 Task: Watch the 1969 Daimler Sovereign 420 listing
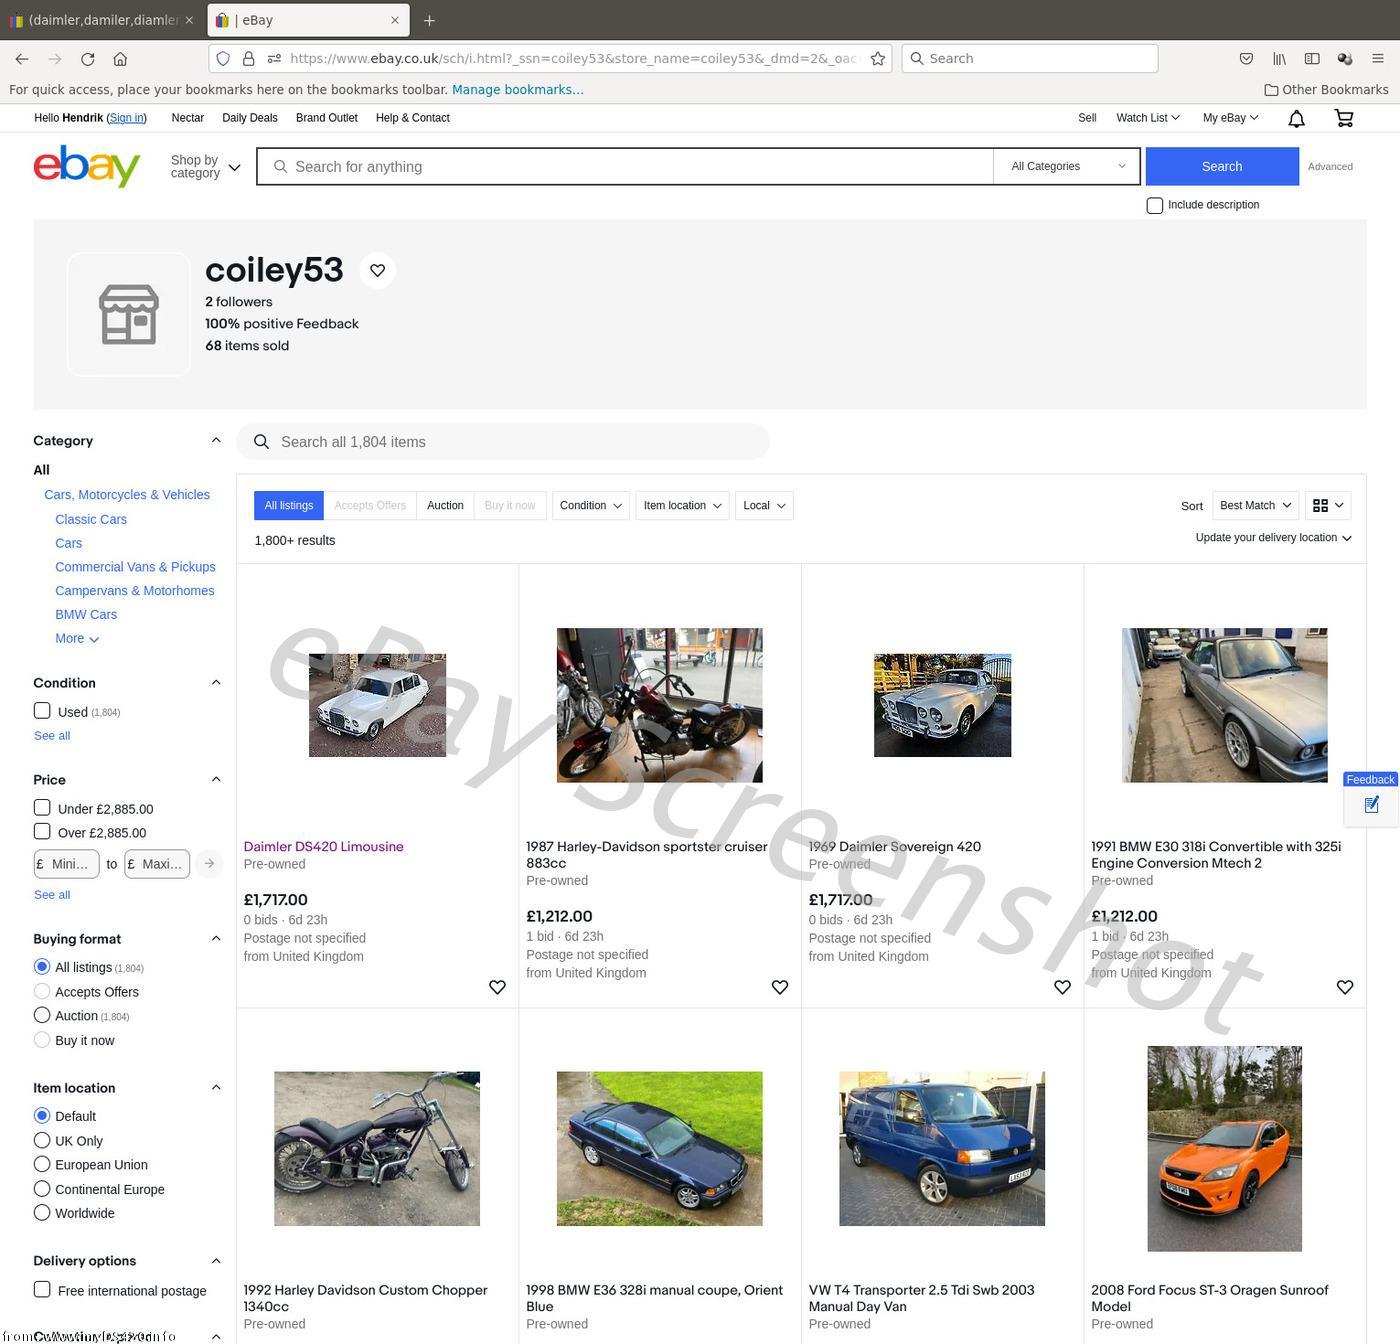1062,987
